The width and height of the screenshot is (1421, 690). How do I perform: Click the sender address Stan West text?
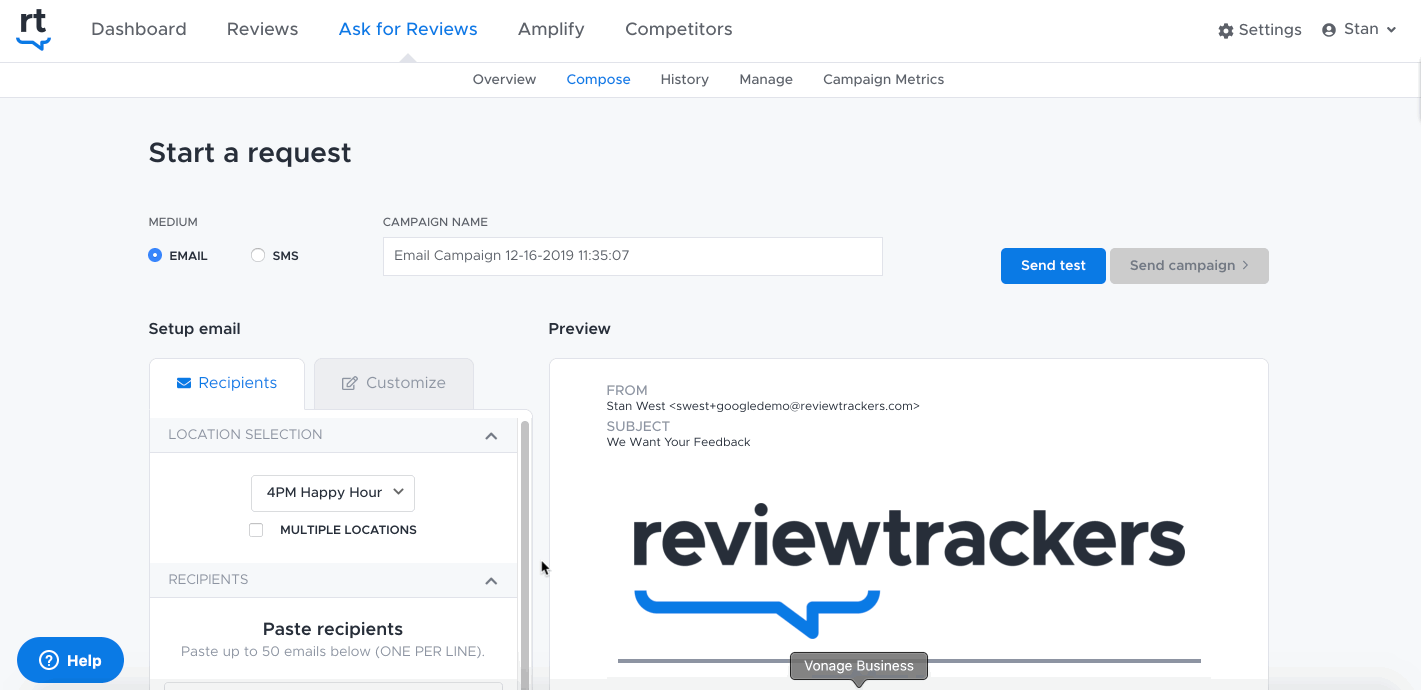point(763,406)
